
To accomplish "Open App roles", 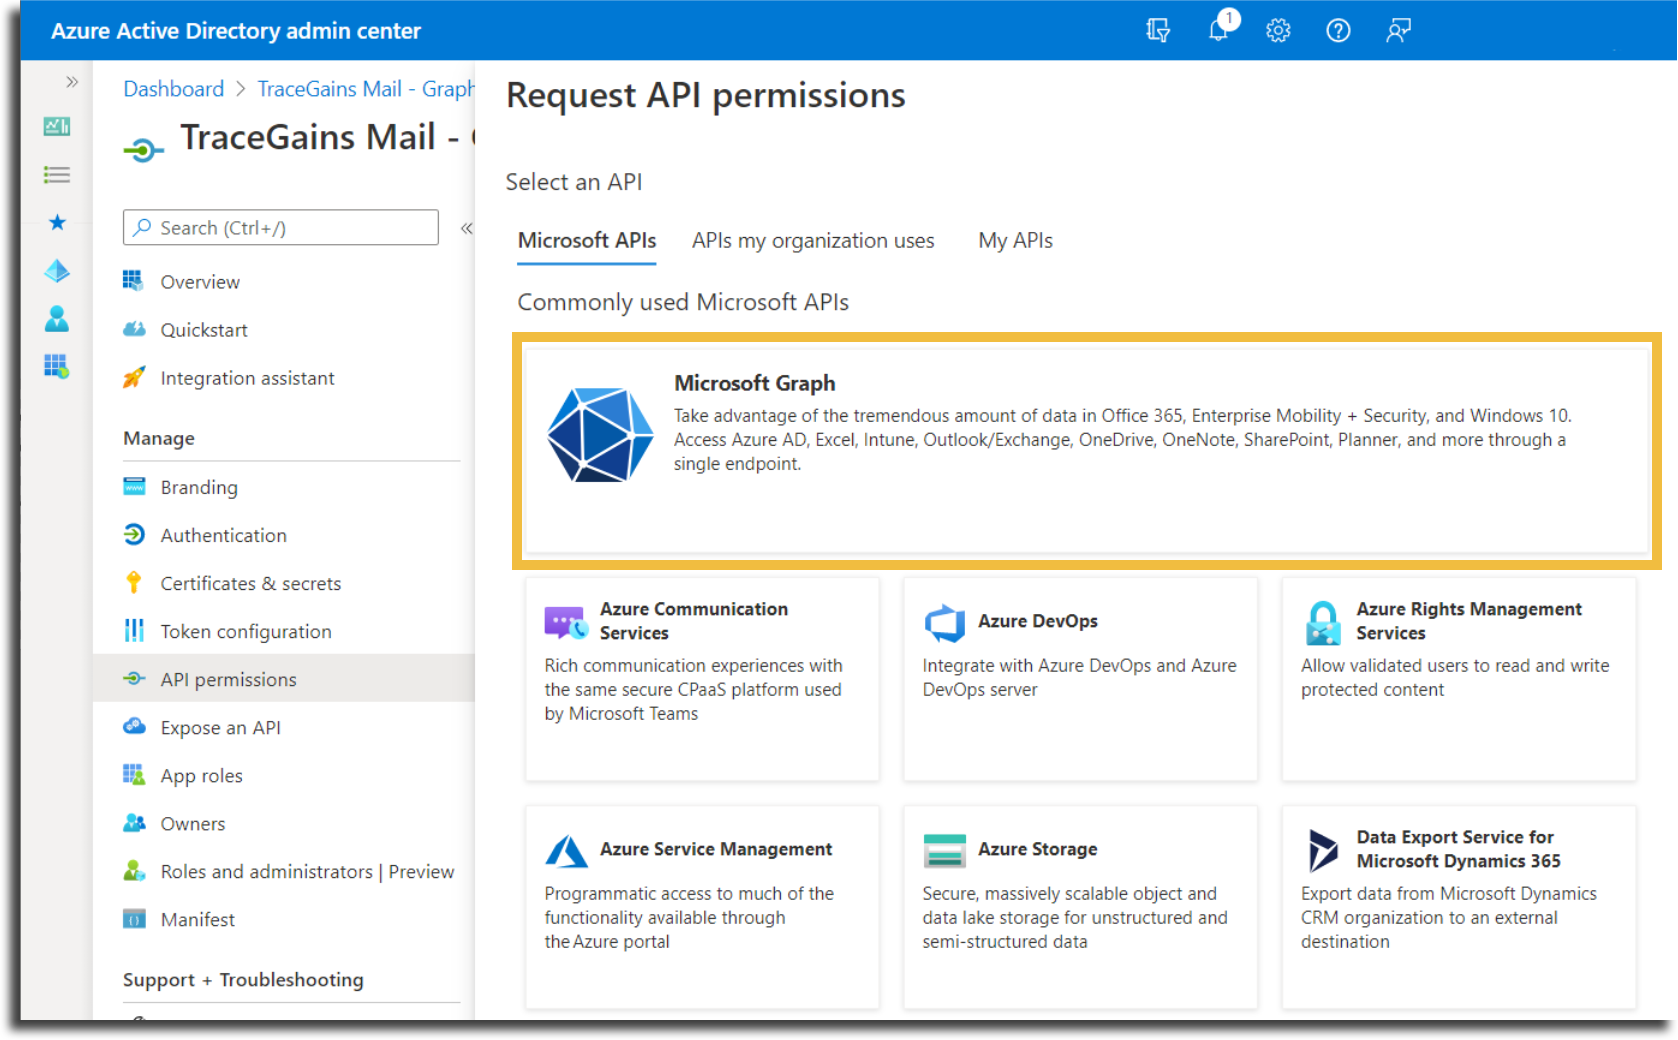I will coord(201,775).
